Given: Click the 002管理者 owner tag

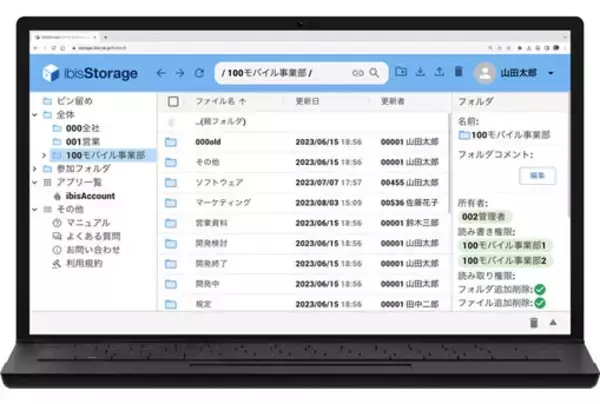Looking at the screenshot, I should click(484, 217).
